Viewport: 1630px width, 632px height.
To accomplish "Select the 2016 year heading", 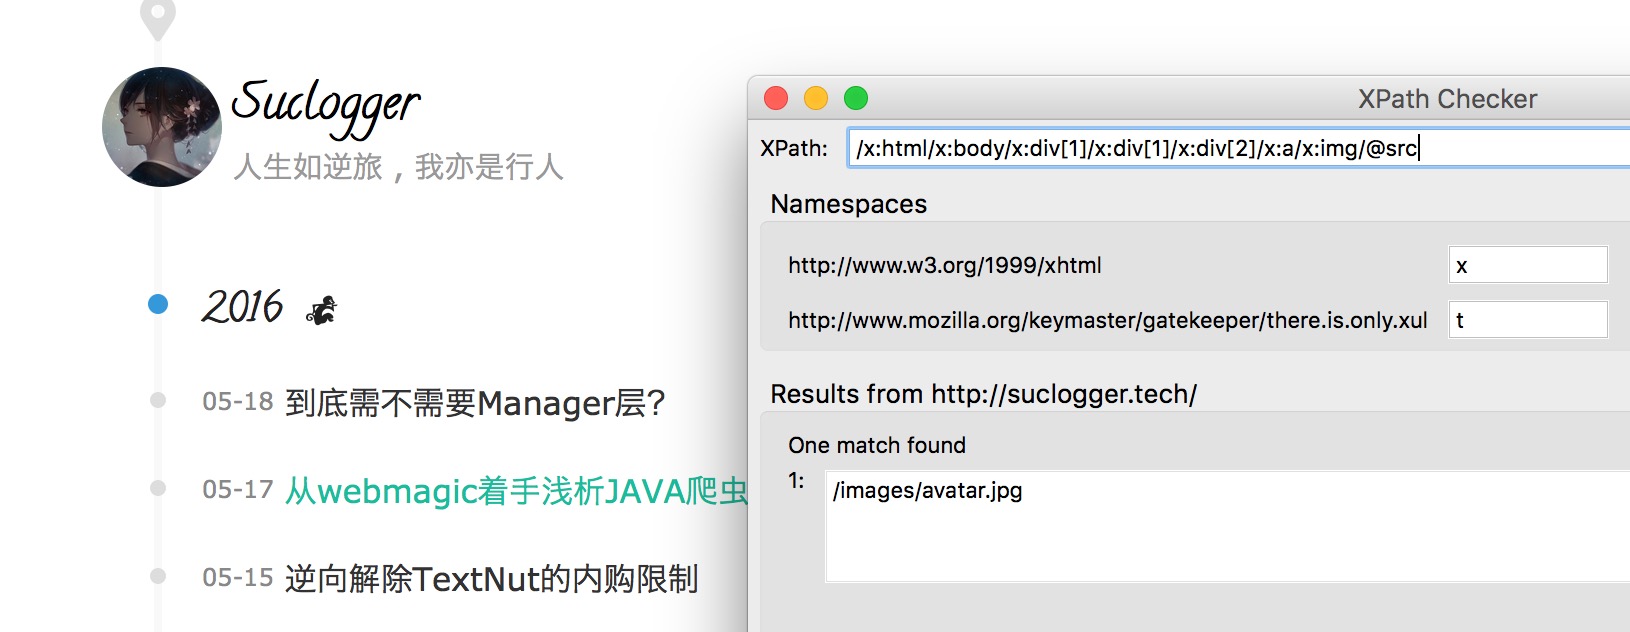I will point(242,307).
